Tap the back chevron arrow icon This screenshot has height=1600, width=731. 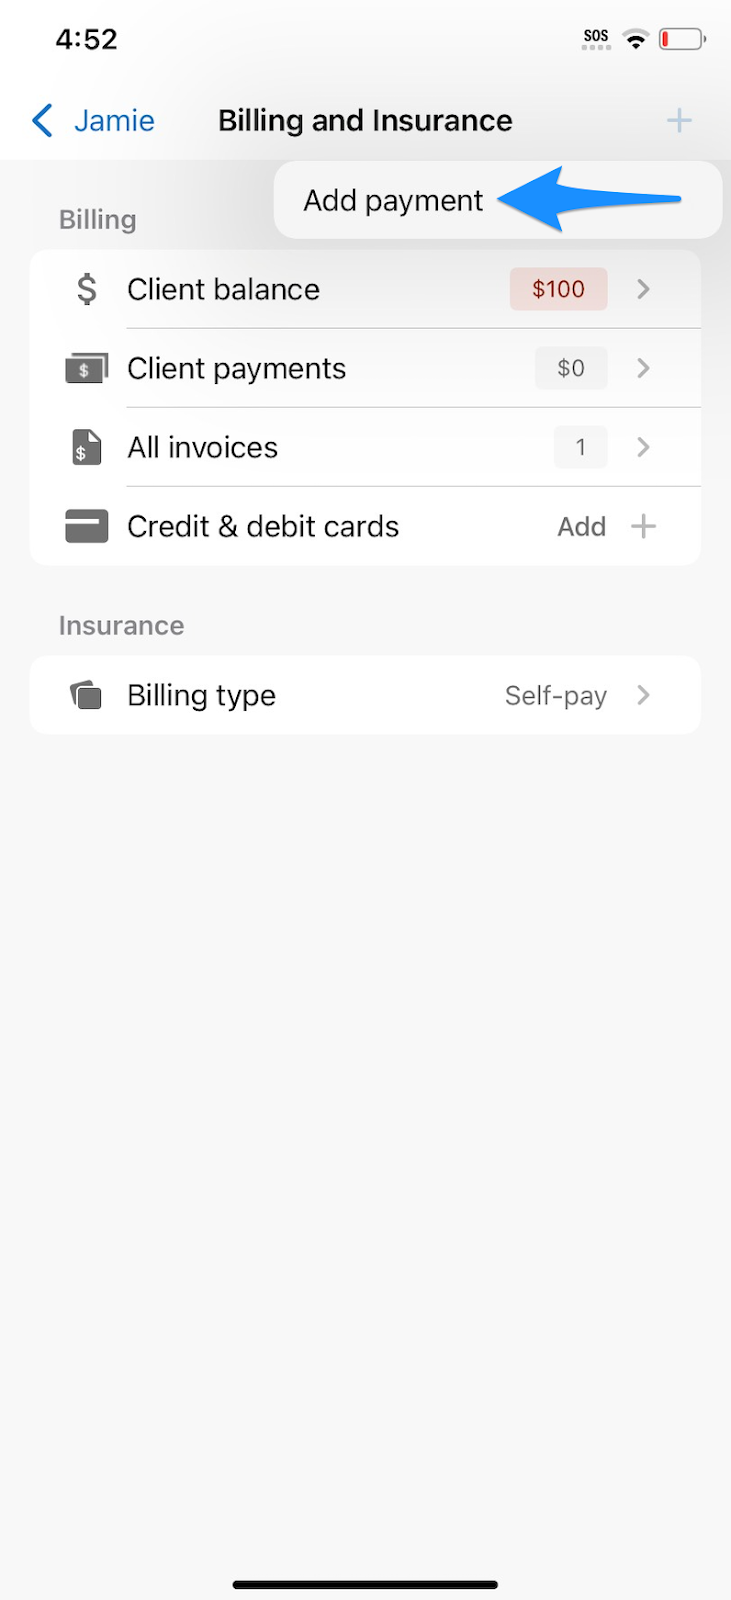tap(42, 121)
